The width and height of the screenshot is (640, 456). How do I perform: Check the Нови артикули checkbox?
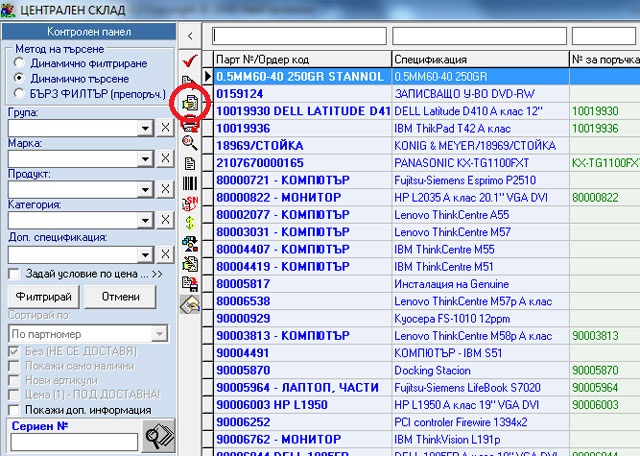tap(14, 380)
